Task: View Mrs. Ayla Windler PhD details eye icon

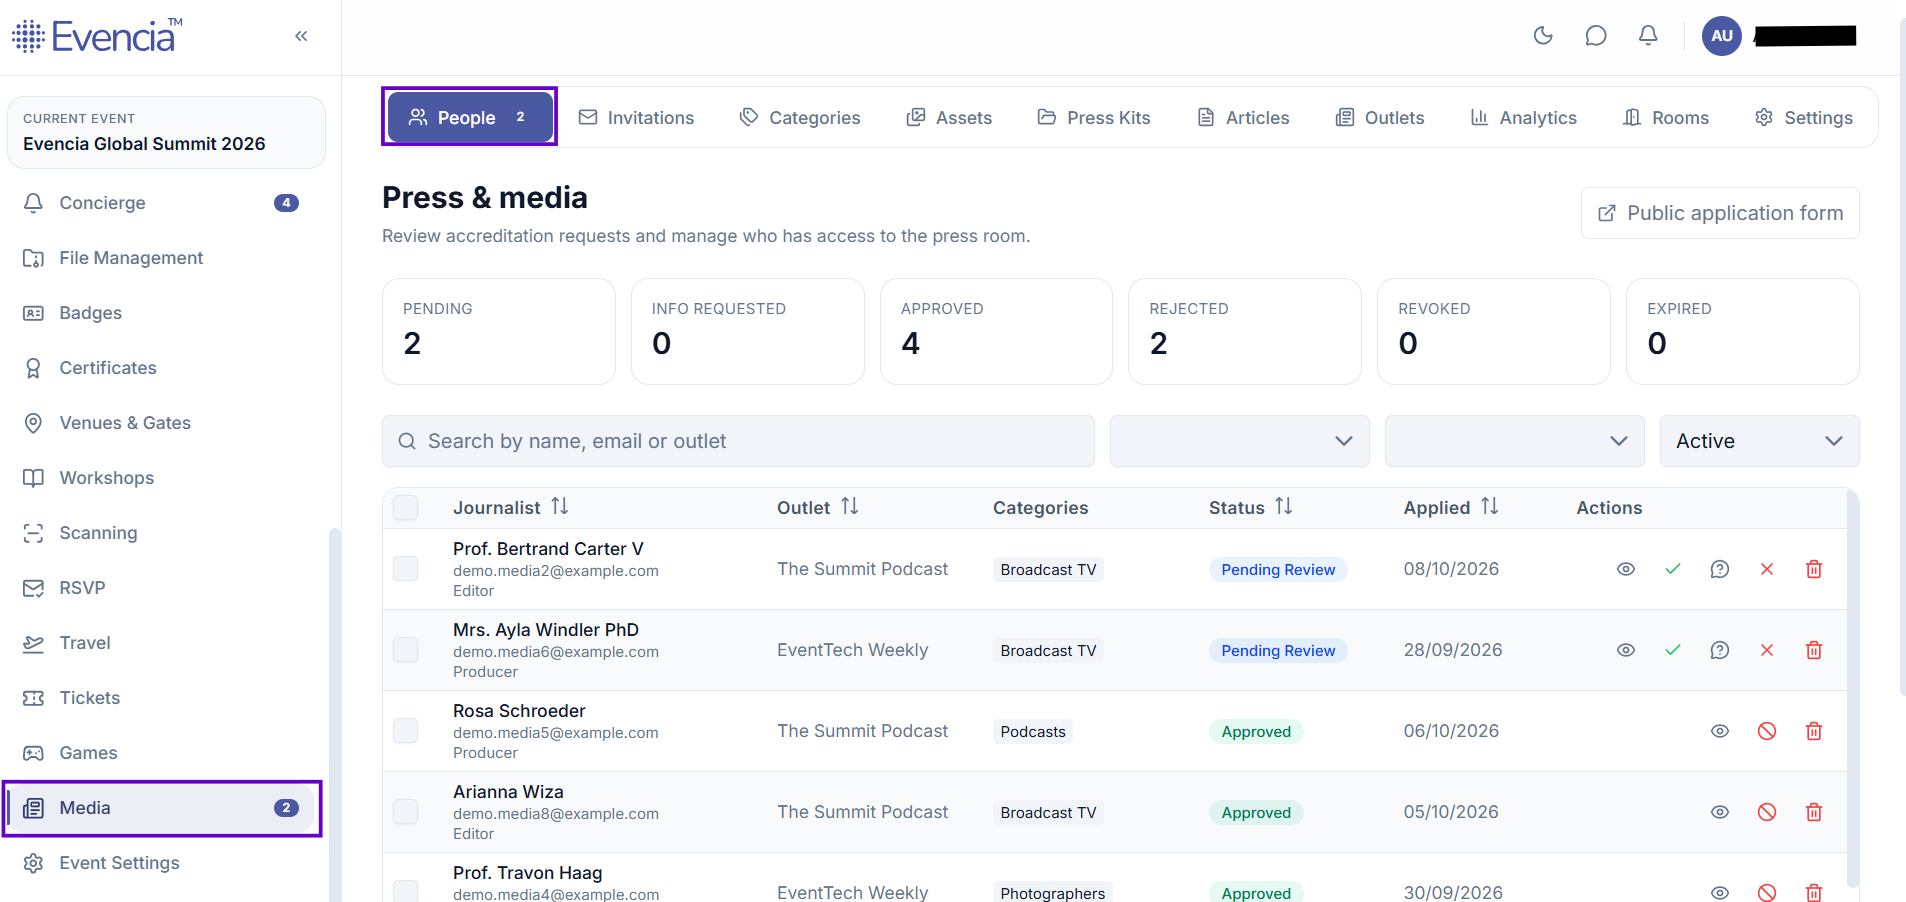Action: [1626, 650]
